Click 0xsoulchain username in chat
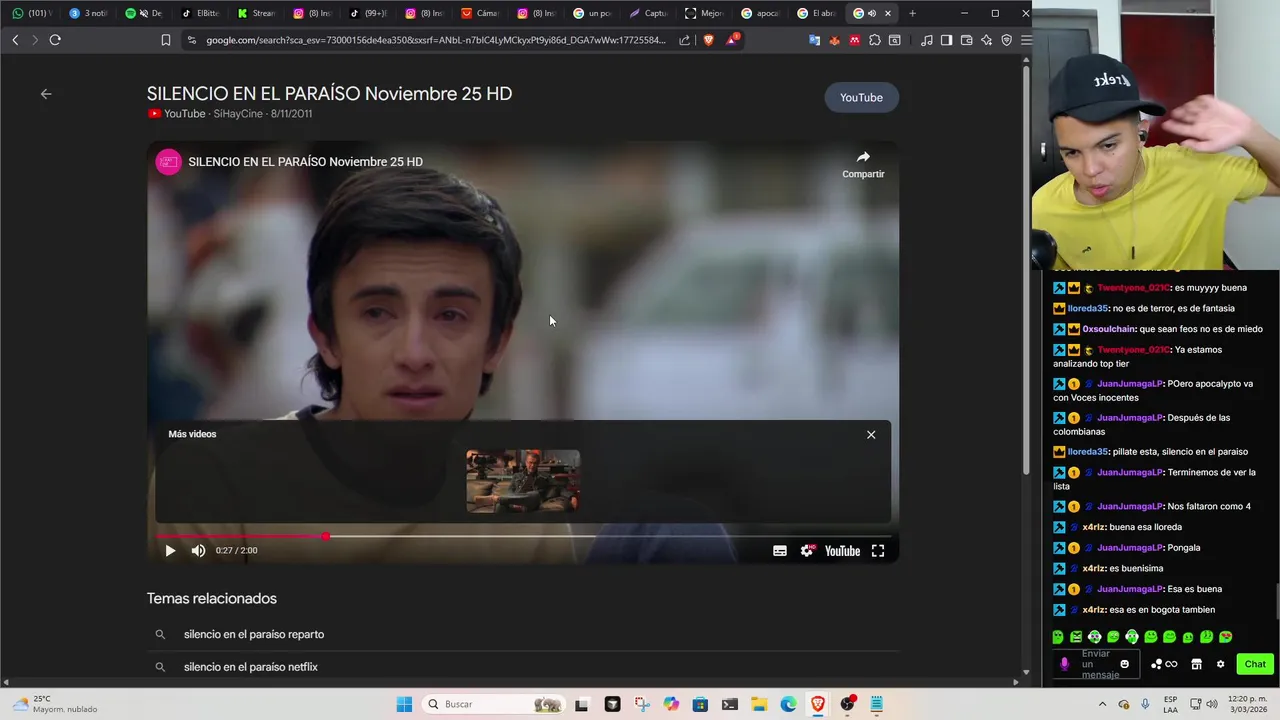Viewport: 1280px width, 720px height. point(1109,329)
